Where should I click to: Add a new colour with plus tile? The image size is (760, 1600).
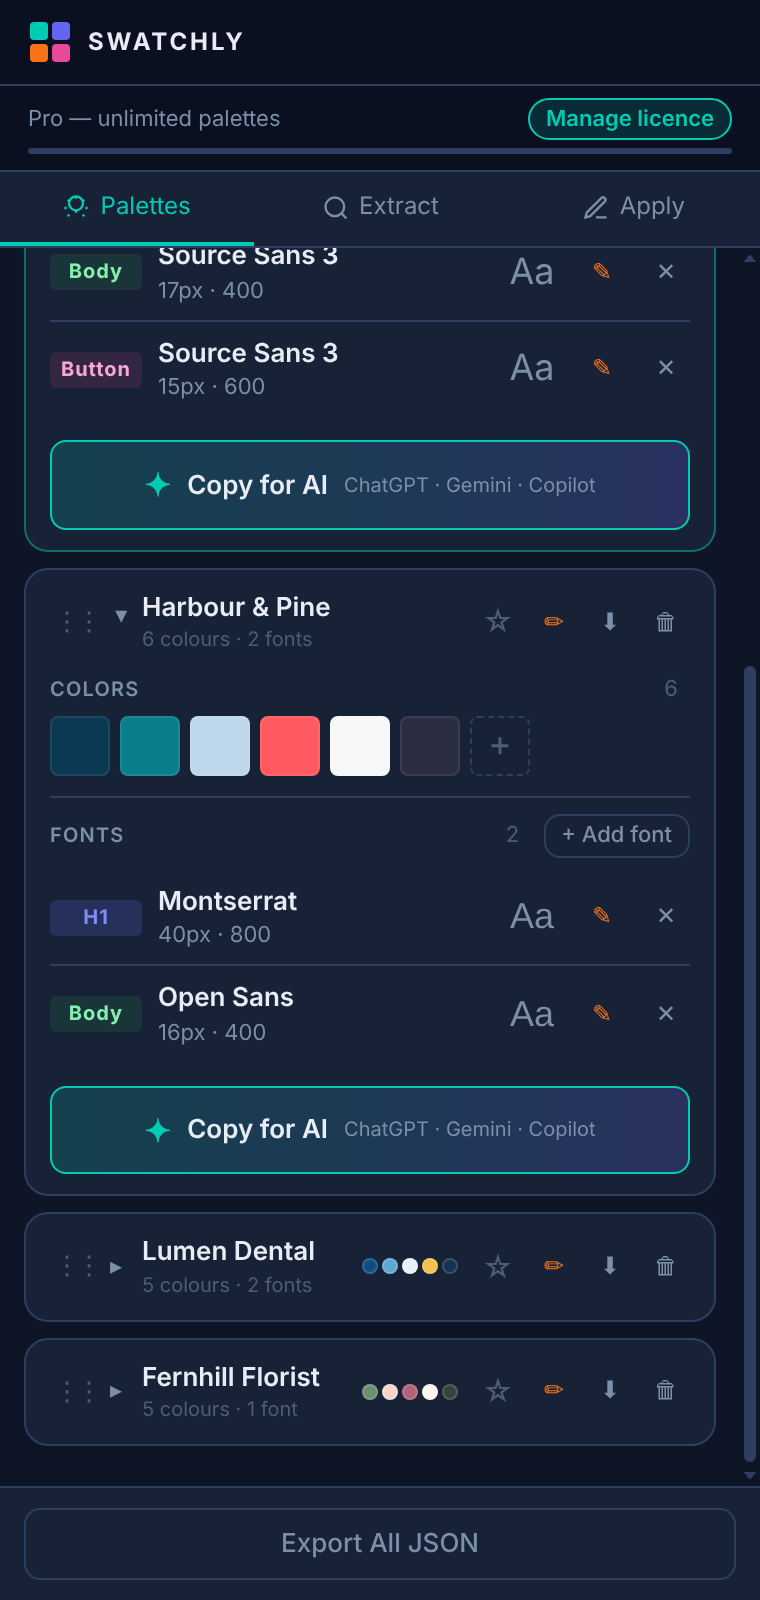coord(500,746)
